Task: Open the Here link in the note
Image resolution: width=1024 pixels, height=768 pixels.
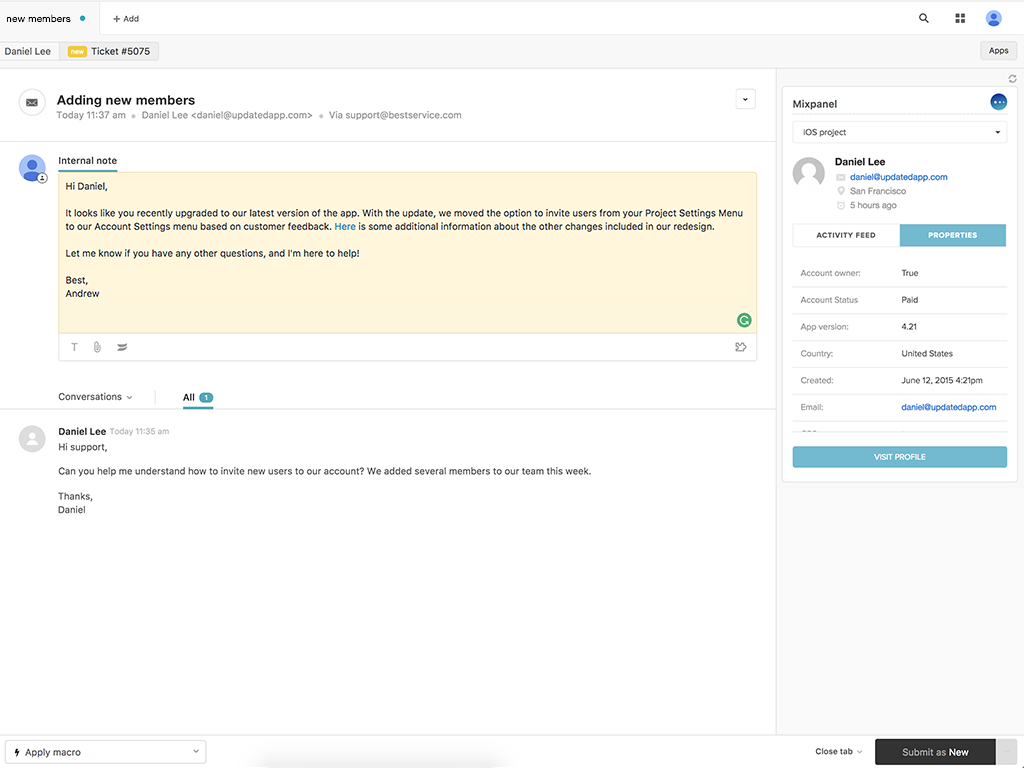Action: pos(344,227)
